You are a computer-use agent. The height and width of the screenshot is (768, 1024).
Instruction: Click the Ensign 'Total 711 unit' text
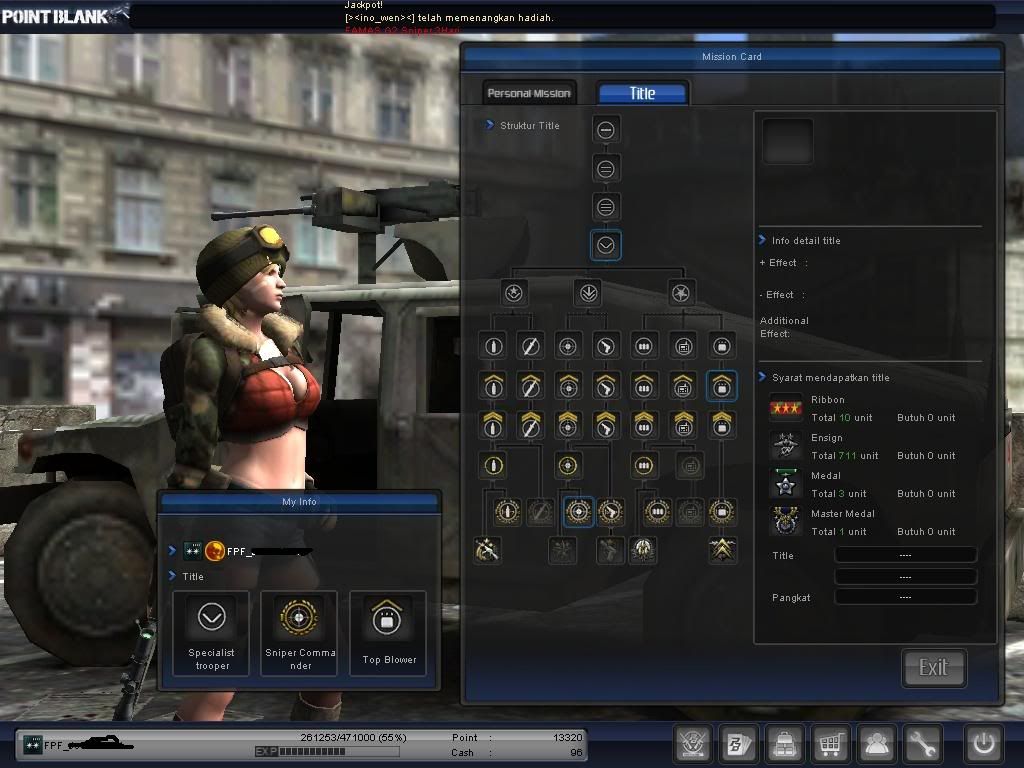click(x=844, y=456)
